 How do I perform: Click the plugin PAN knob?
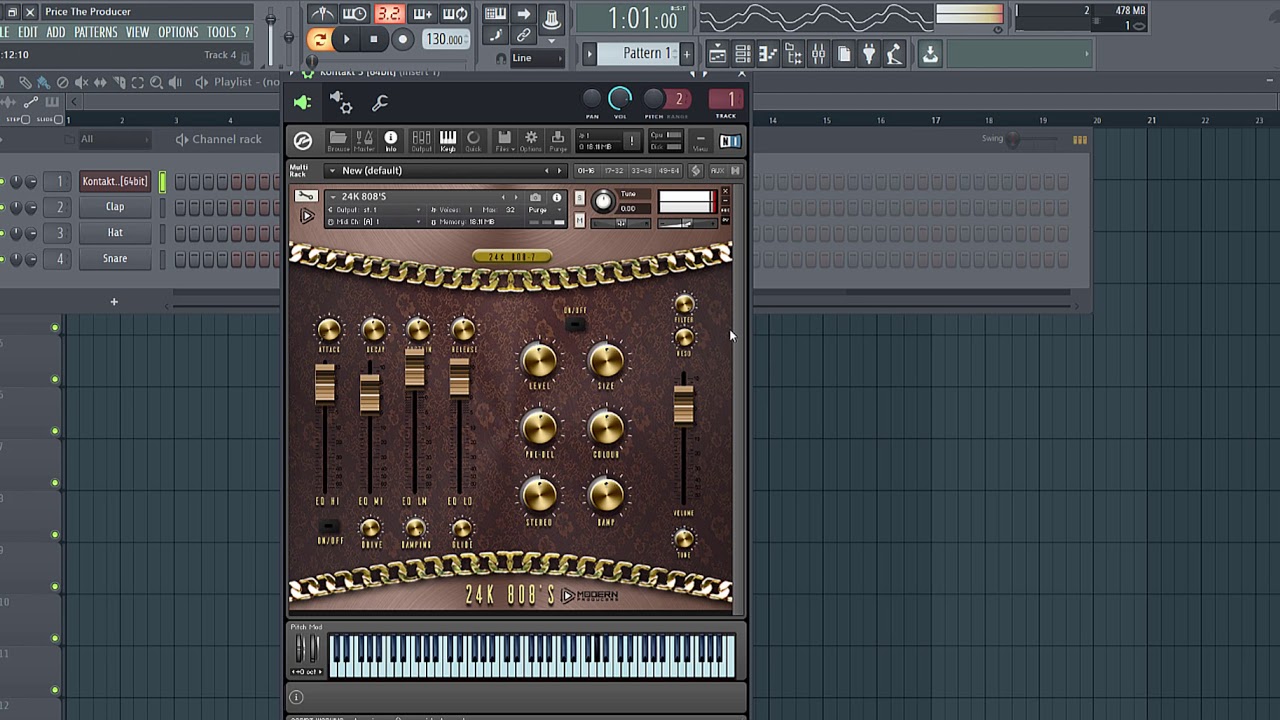coord(592,98)
